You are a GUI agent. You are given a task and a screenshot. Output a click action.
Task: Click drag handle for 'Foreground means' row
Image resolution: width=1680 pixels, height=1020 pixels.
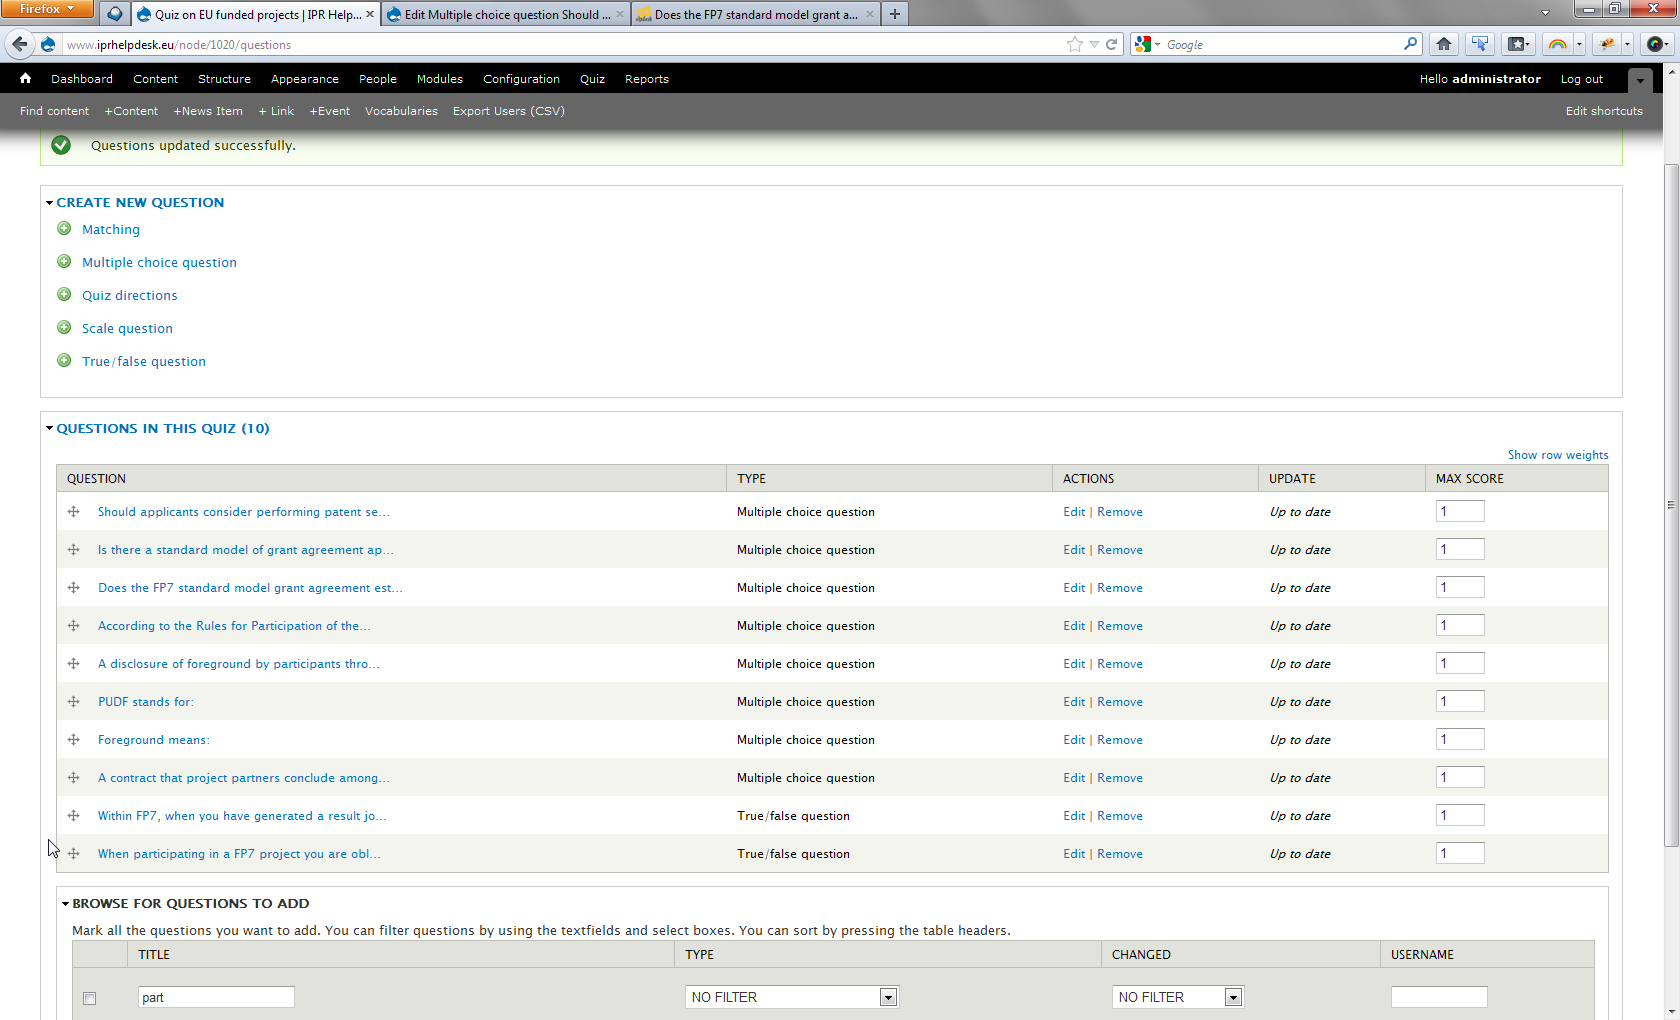point(73,740)
